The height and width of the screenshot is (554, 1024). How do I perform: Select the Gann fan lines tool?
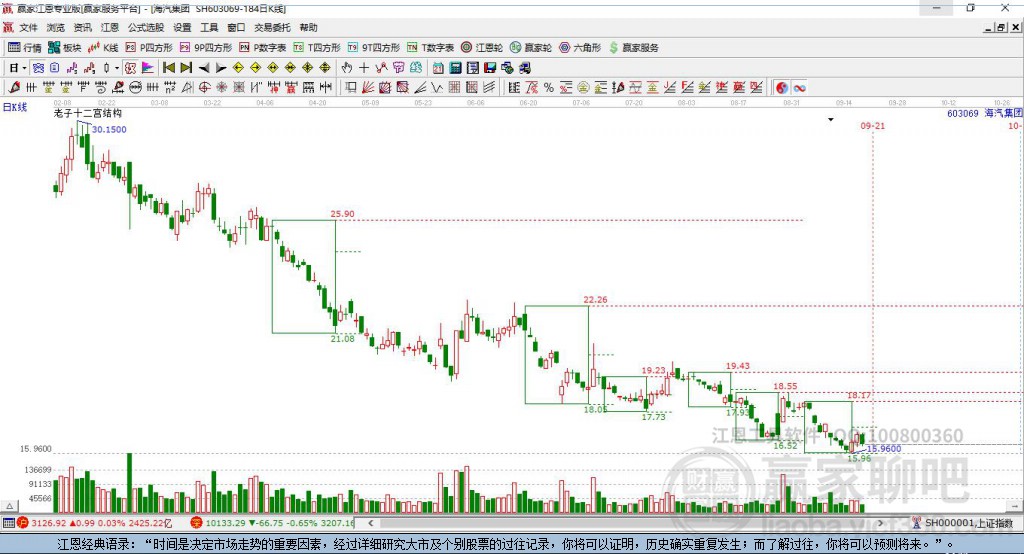(x=368, y=88)
